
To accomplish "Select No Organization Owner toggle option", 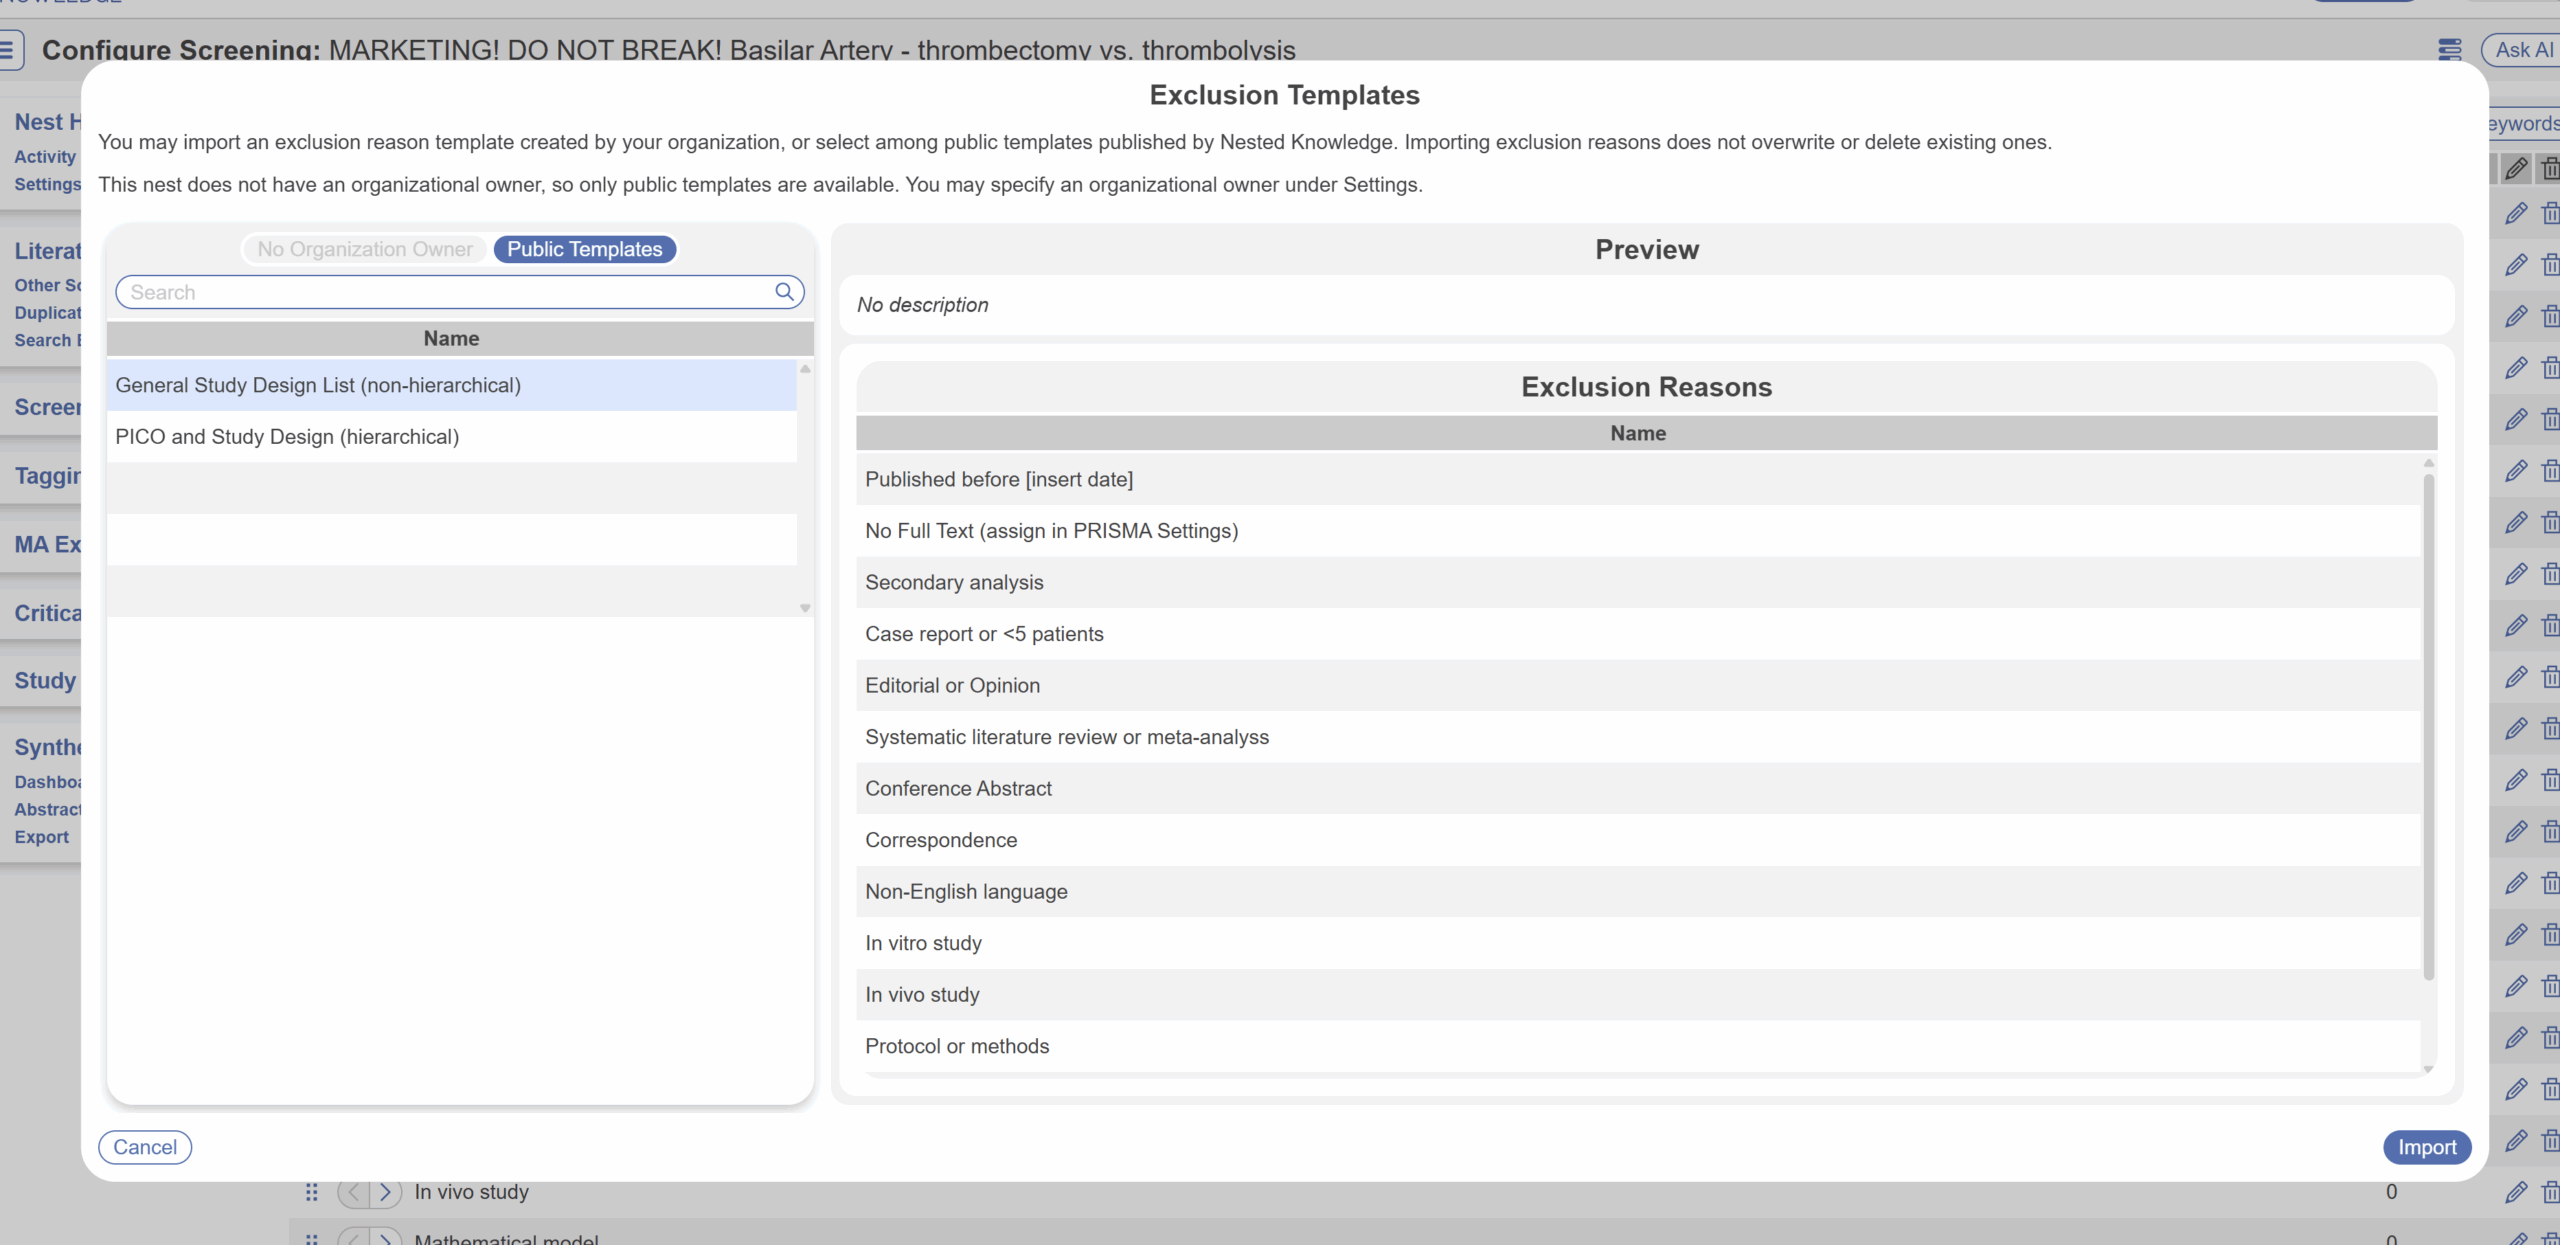I will pyautogui.click(x=365, y=249).
